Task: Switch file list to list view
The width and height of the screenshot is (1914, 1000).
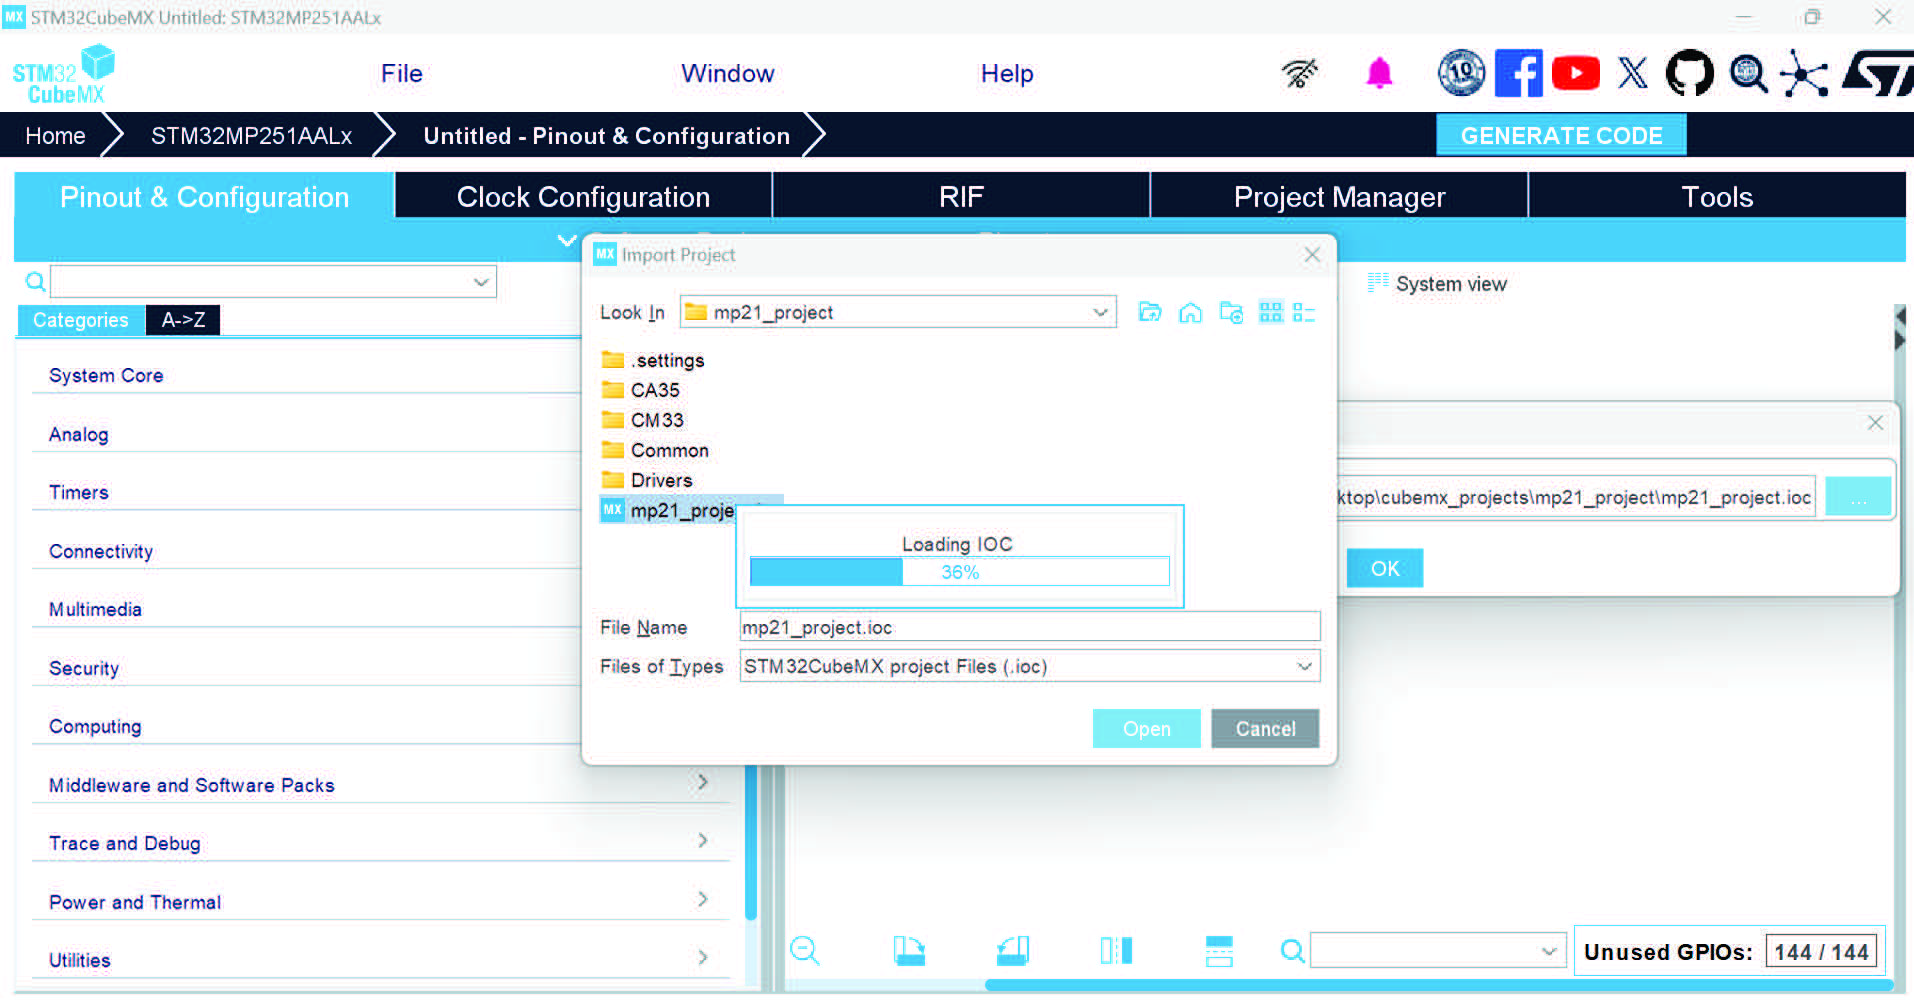Action: (1270, 313)
